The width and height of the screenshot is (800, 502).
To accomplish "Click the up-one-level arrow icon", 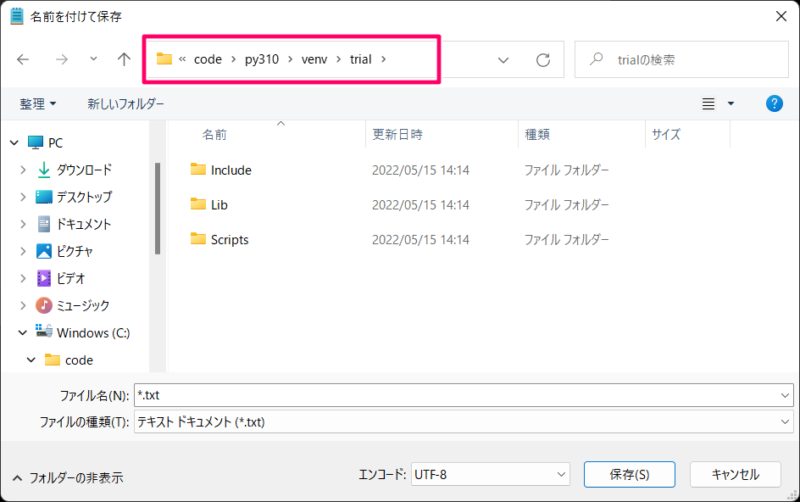I will click(124, 60).
